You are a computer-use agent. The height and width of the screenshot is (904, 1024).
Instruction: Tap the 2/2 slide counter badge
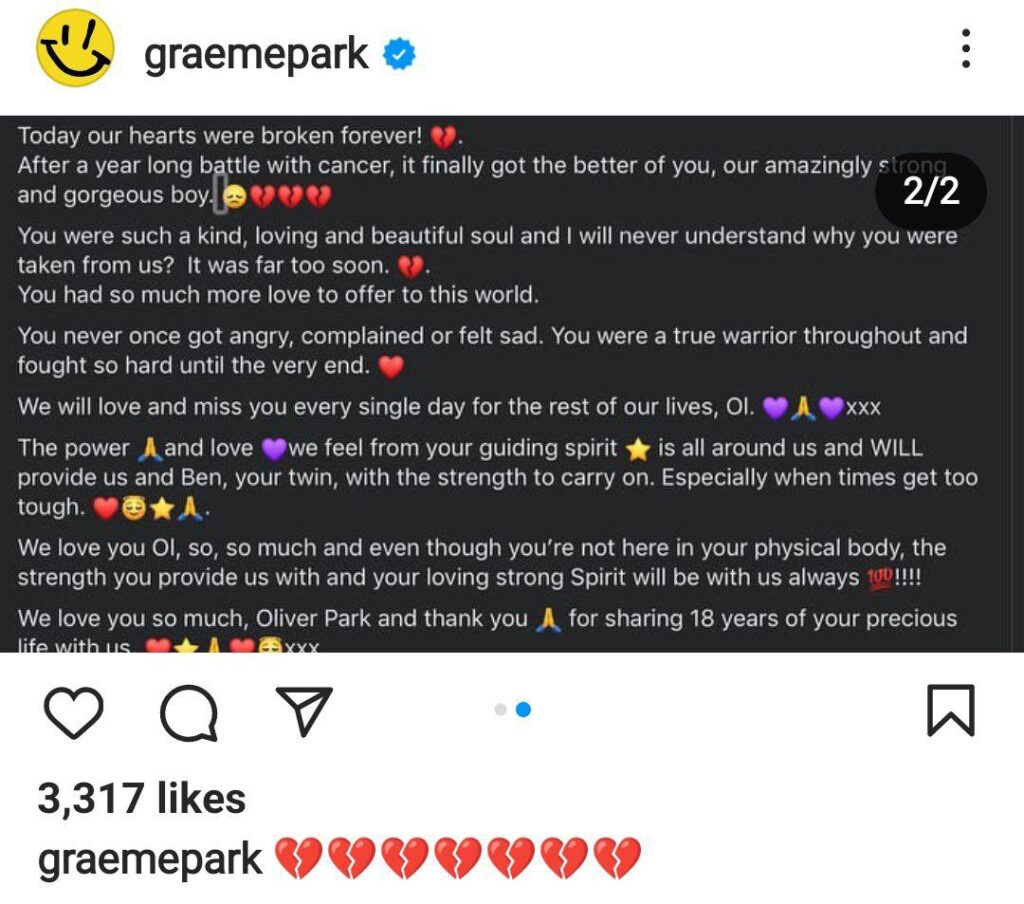(x=930, y=191)
